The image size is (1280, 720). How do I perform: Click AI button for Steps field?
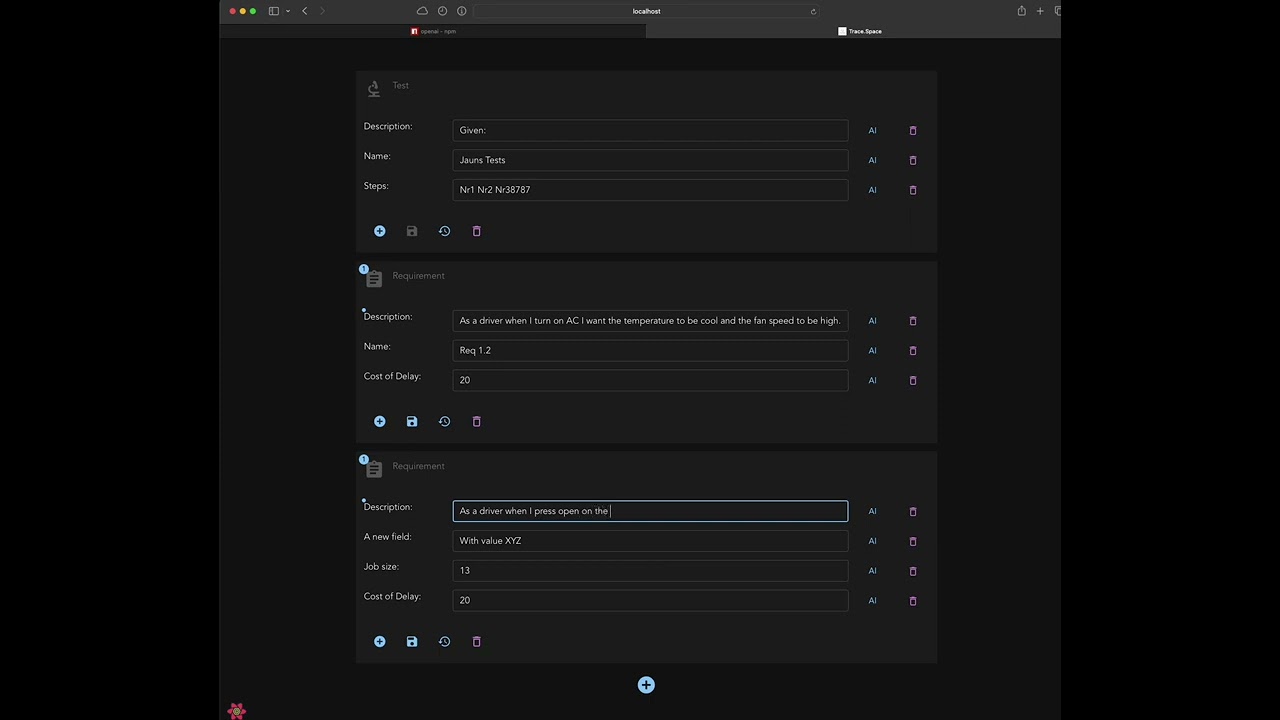tap(872, 190)
